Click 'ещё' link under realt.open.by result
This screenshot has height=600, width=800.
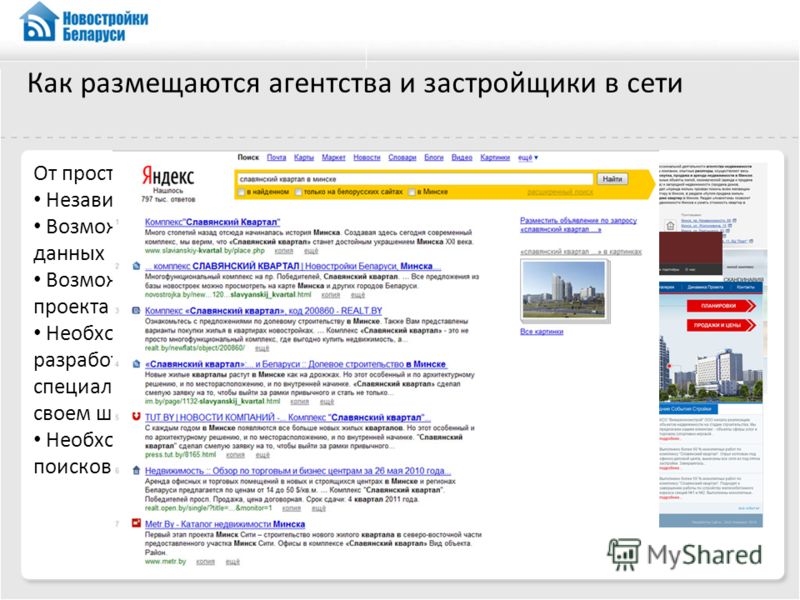[318, 508]
